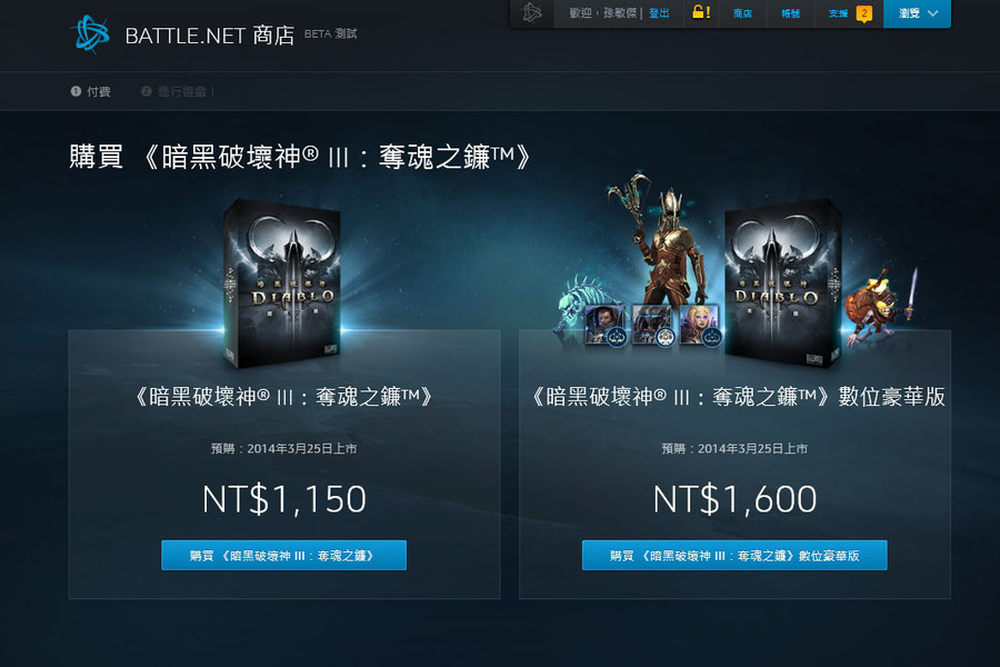Image resolution: width=1000 pixels, height=667 pixels.
Task: Open the 商店 menu item
Action: [x=742, y=13]
